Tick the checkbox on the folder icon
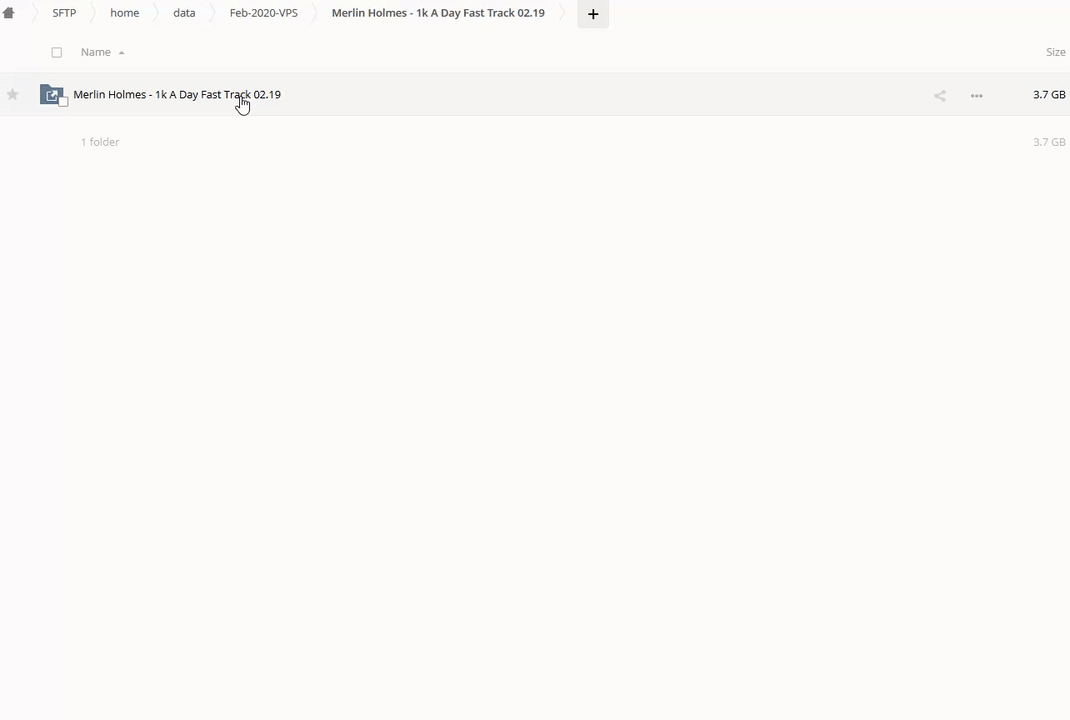The width and height of the screenshot is (1070, 720). tap(63, 101)
